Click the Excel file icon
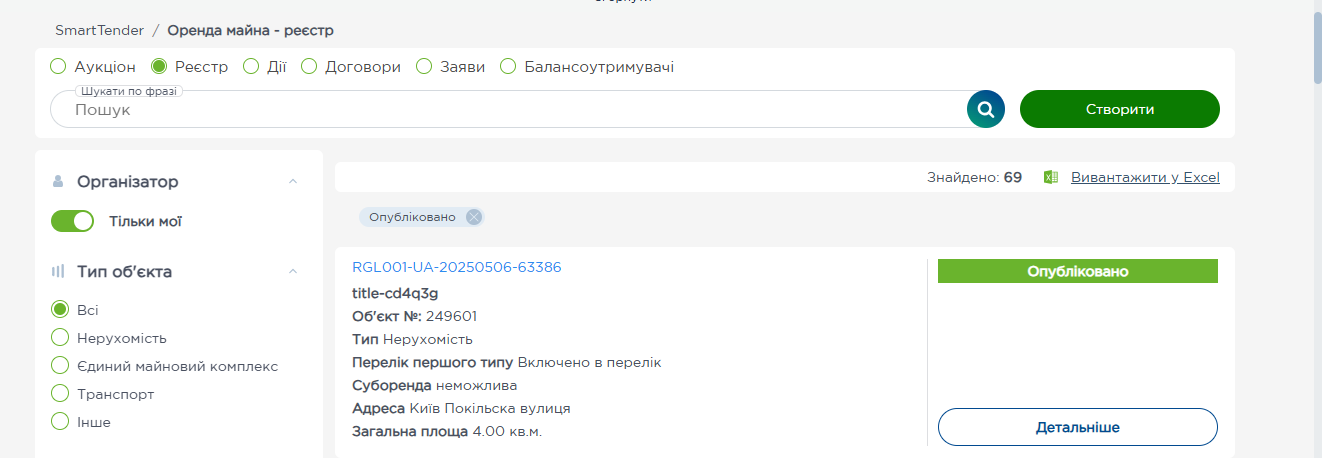 (1051, 177)
